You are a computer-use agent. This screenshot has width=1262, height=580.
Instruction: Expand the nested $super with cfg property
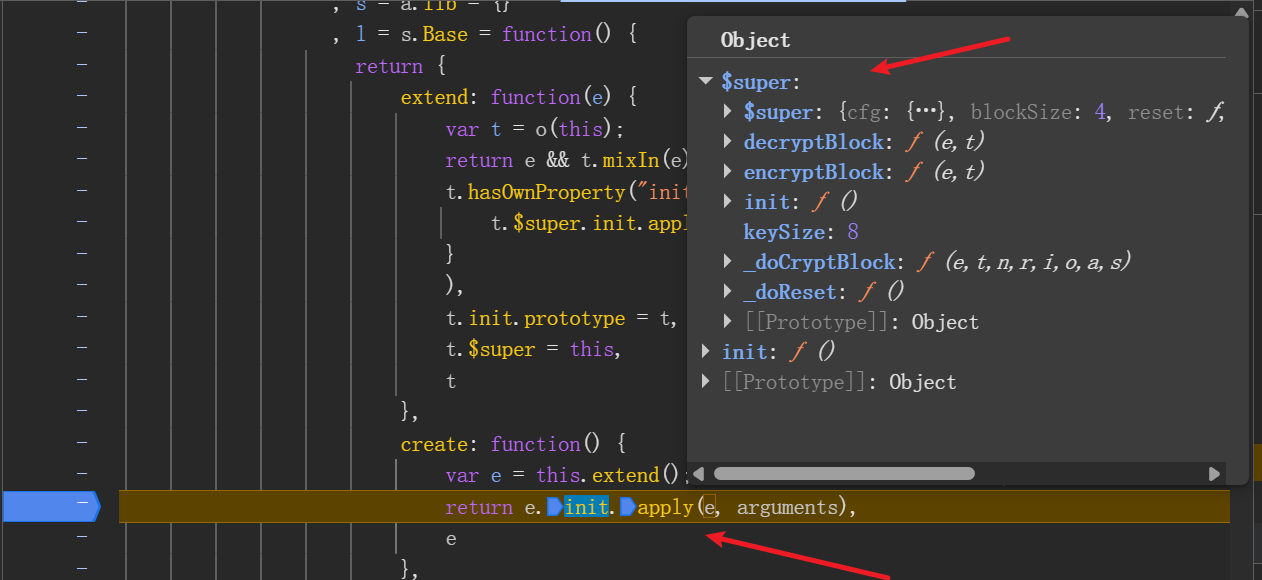point(729,112)
